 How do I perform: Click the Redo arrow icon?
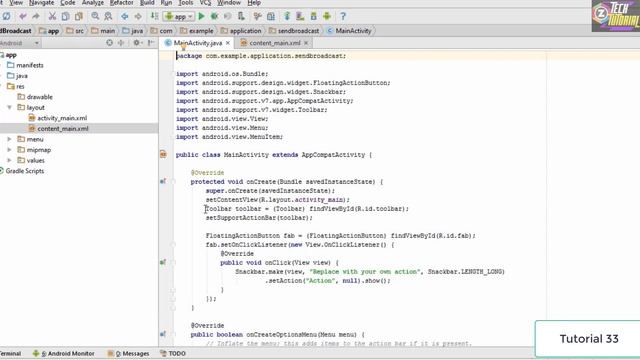36,16
